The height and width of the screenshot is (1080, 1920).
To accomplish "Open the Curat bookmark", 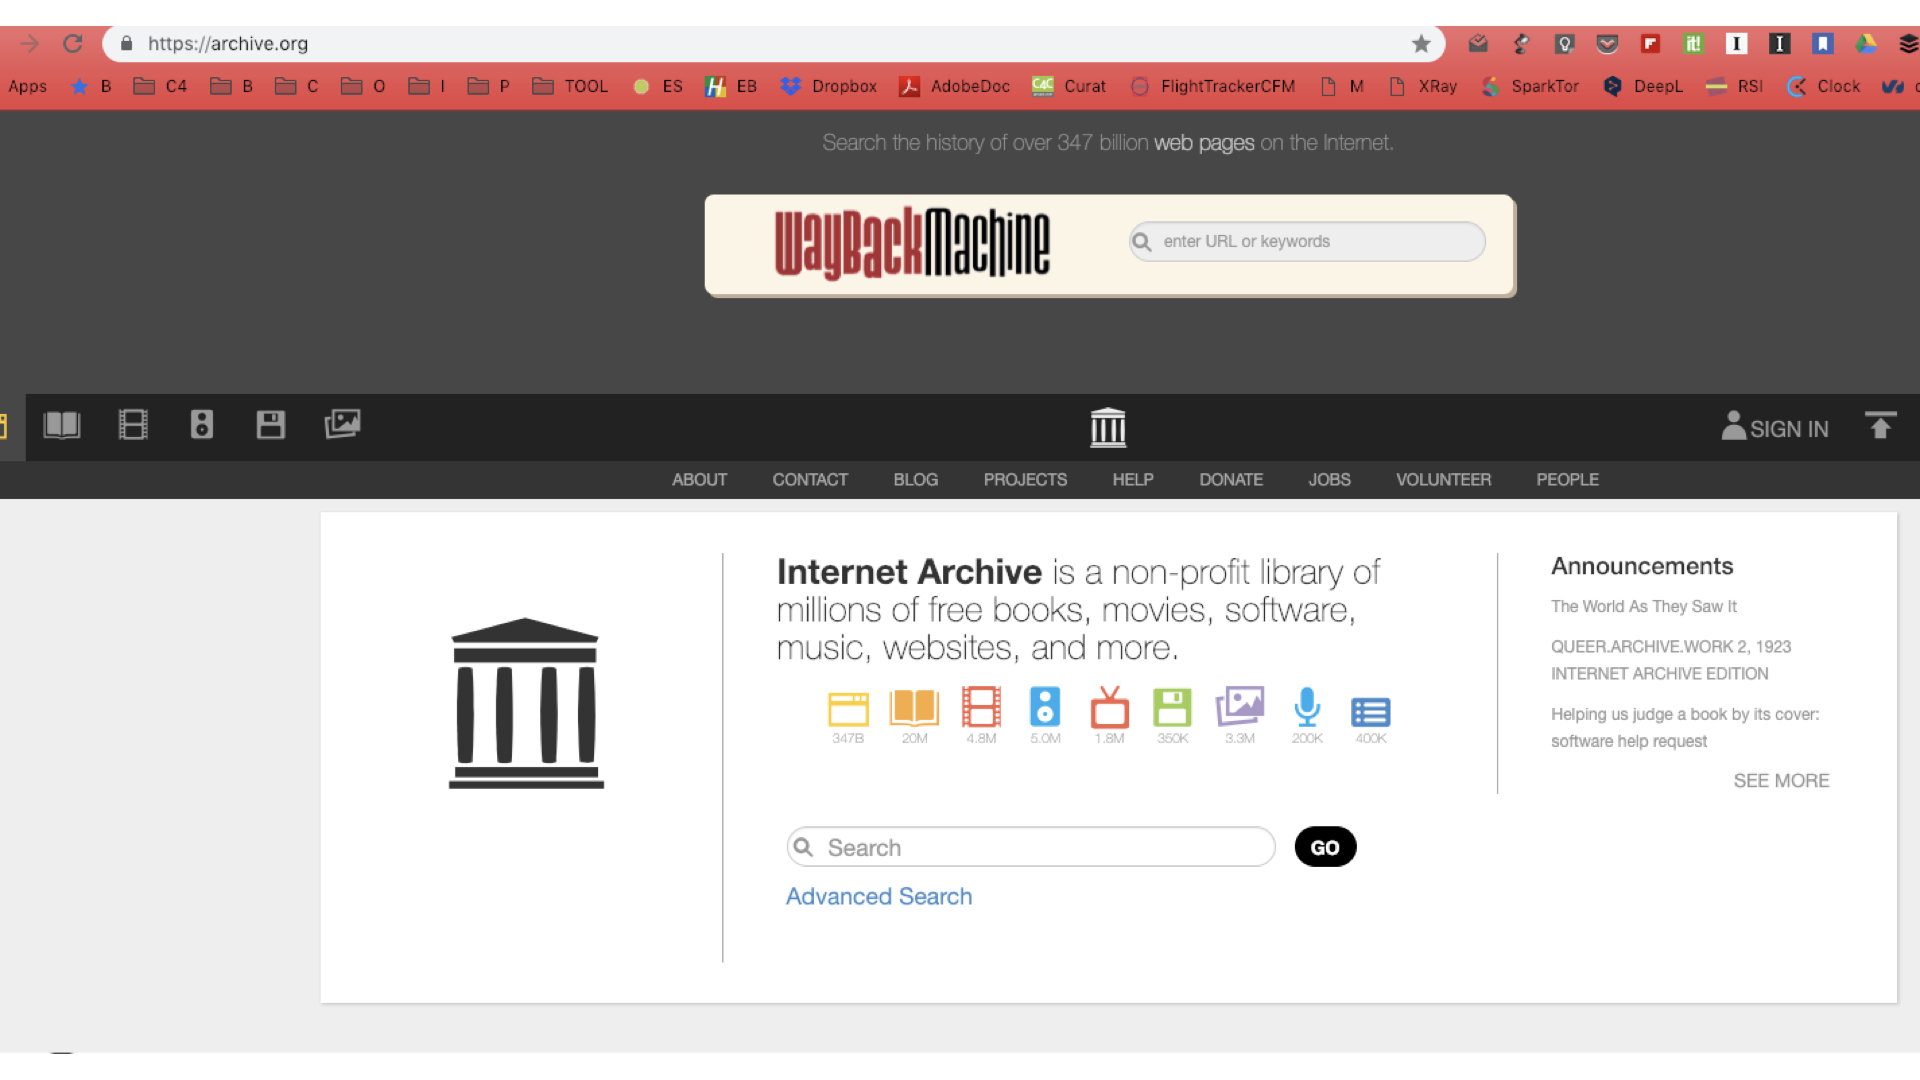I will point(1069,86).
